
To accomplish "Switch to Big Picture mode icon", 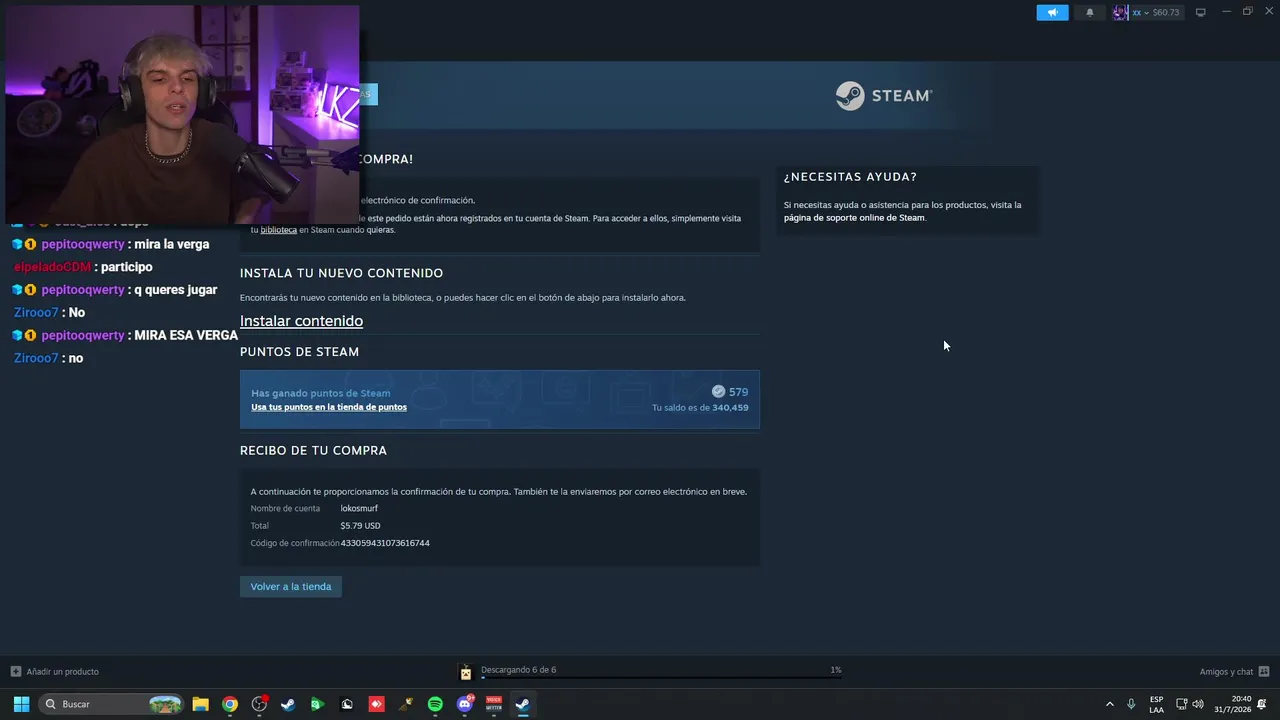I will [1201, 12].
